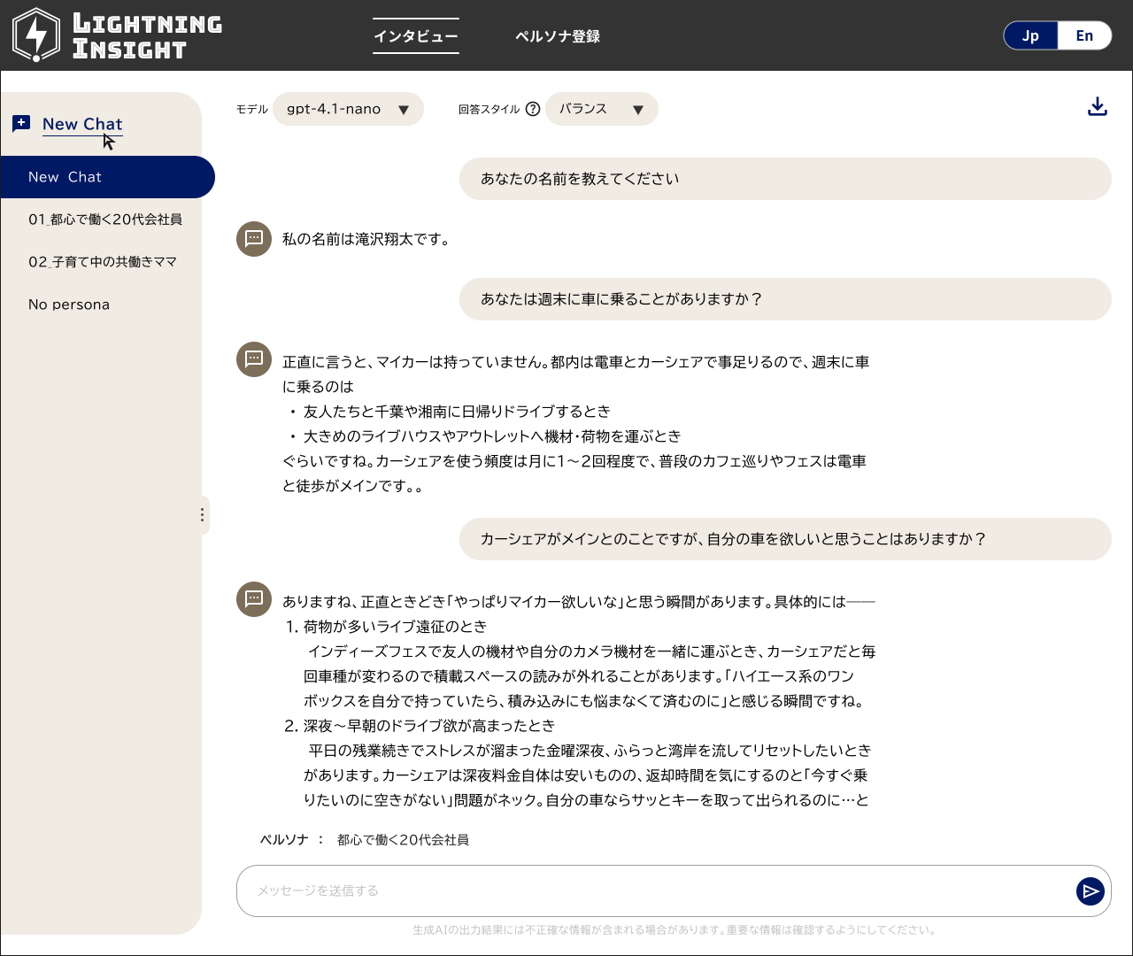Select the No persona conversation

[x=69, y=304]
